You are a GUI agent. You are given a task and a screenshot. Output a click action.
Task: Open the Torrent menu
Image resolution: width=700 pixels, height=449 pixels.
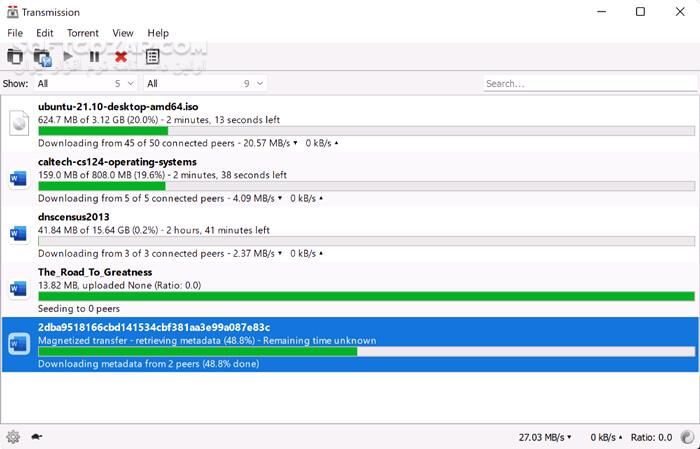(83, 33)
